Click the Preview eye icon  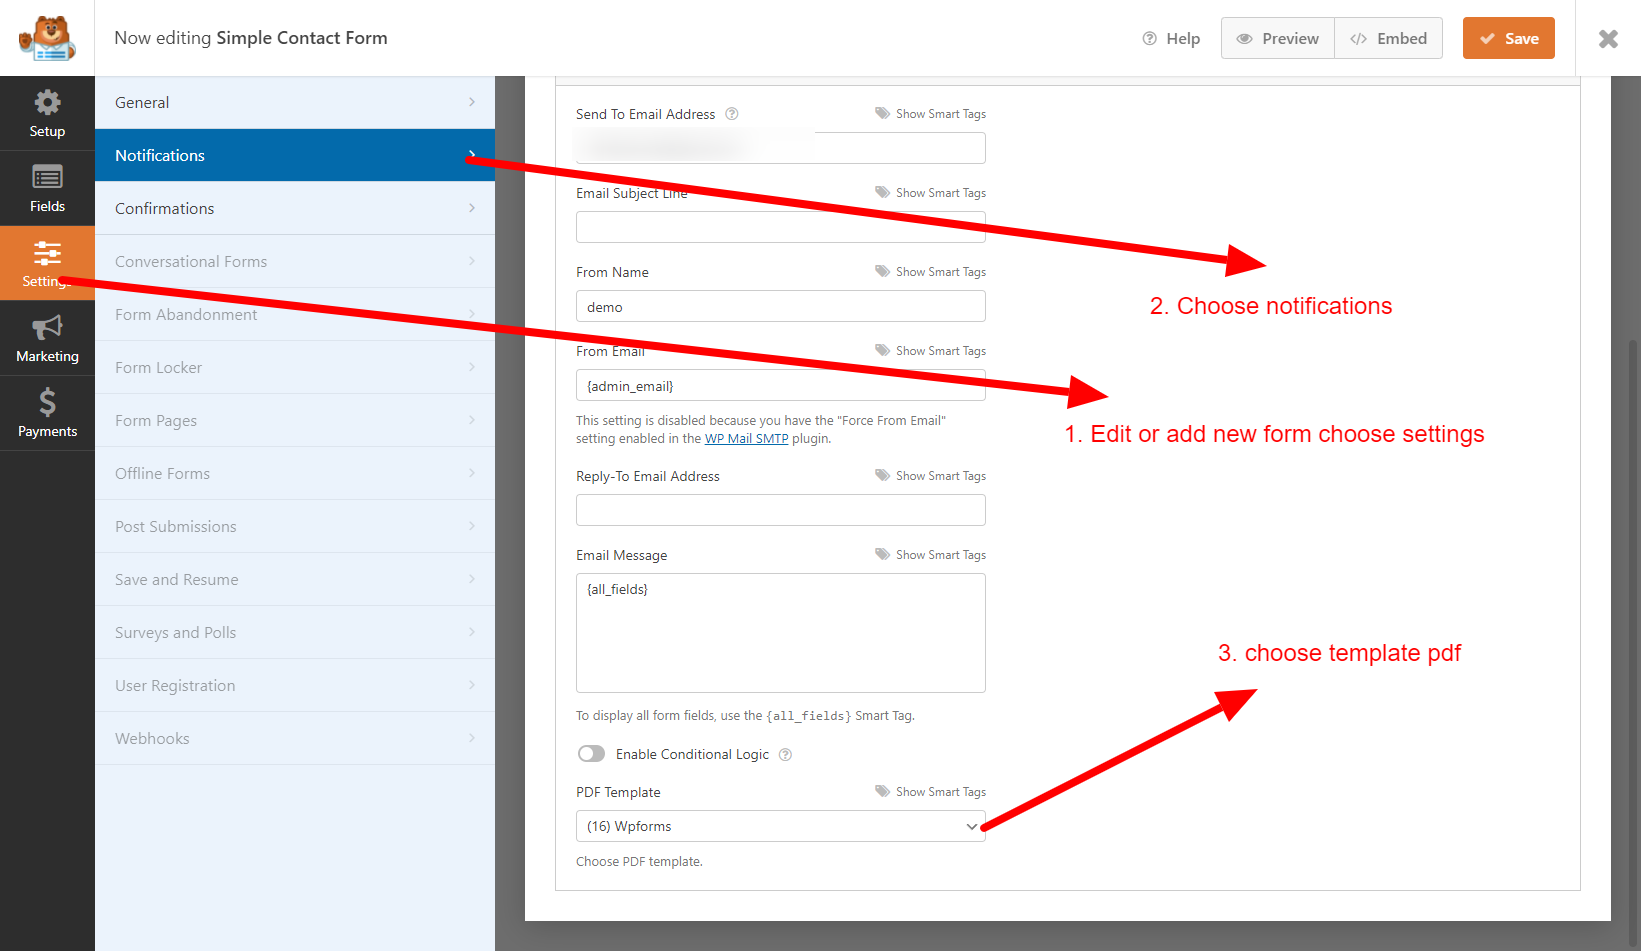point(1245,38)
